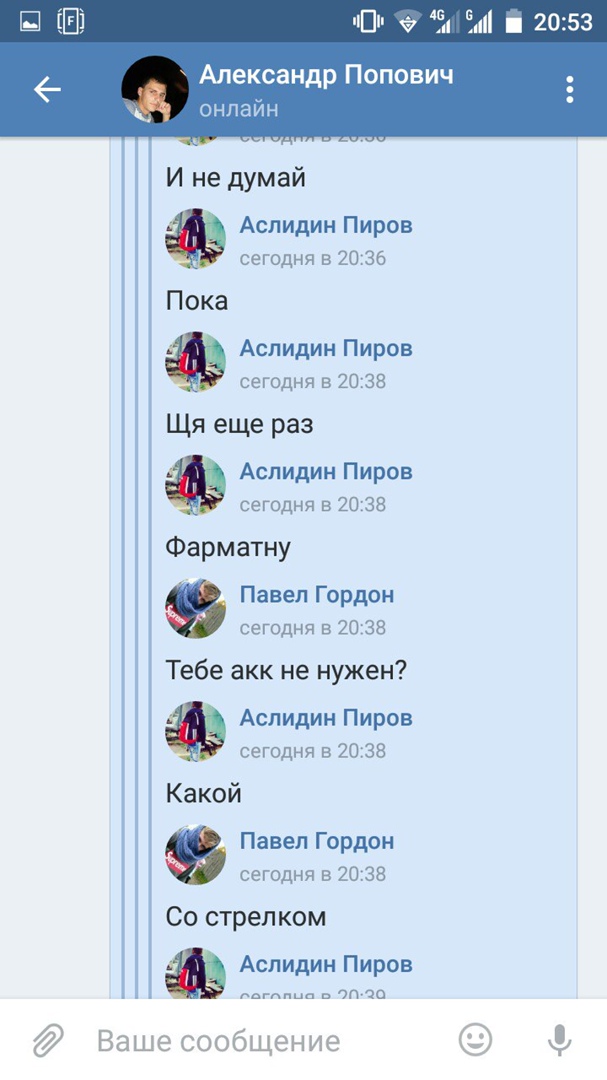Tap the back arrow in the header

pos(48,90)
